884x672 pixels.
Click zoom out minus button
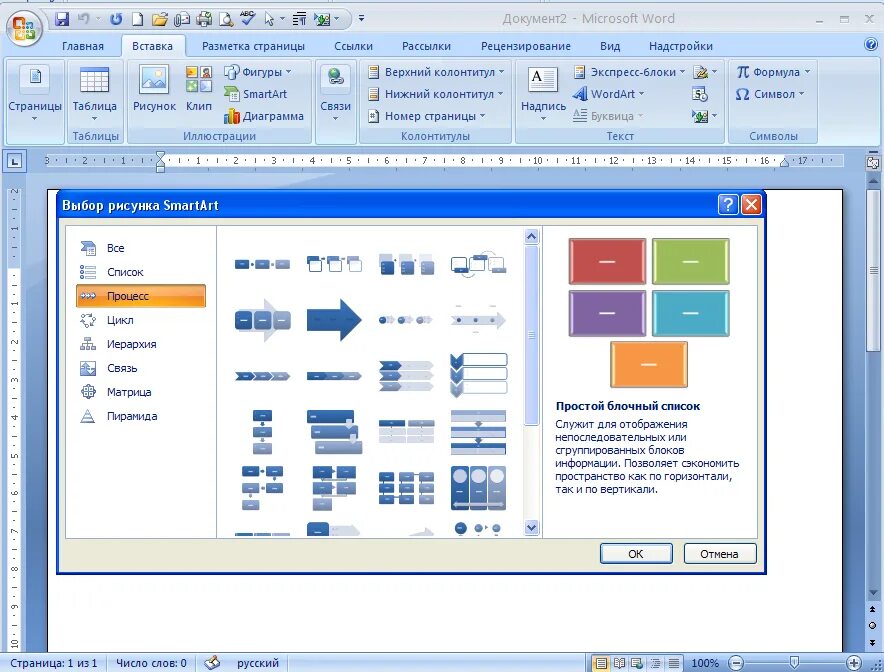(x=736, y=663)
